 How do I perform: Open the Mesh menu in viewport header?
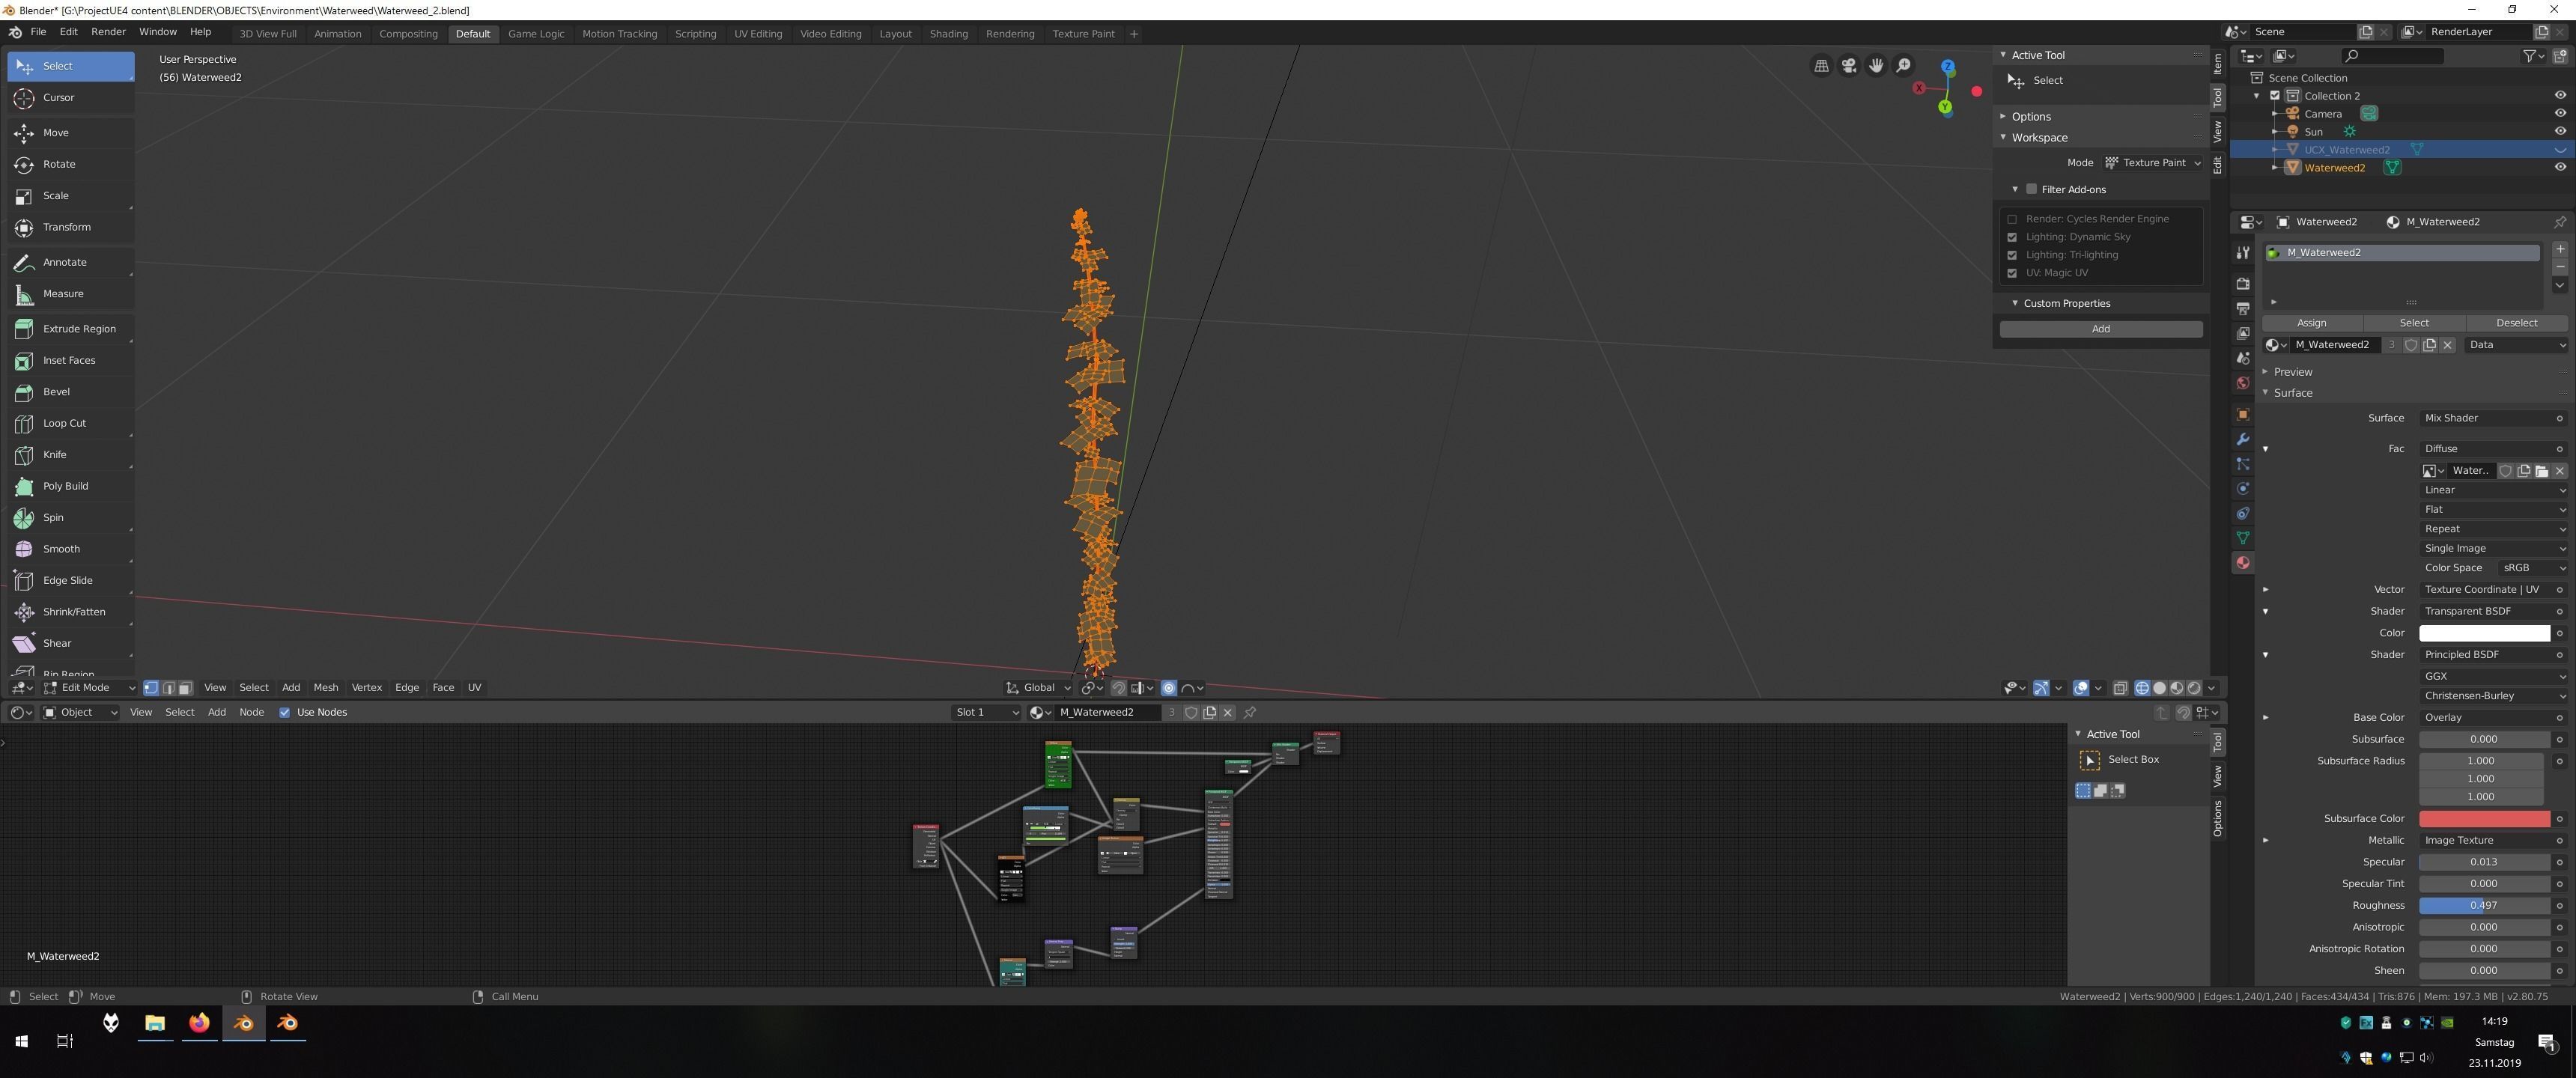[326, 688]
